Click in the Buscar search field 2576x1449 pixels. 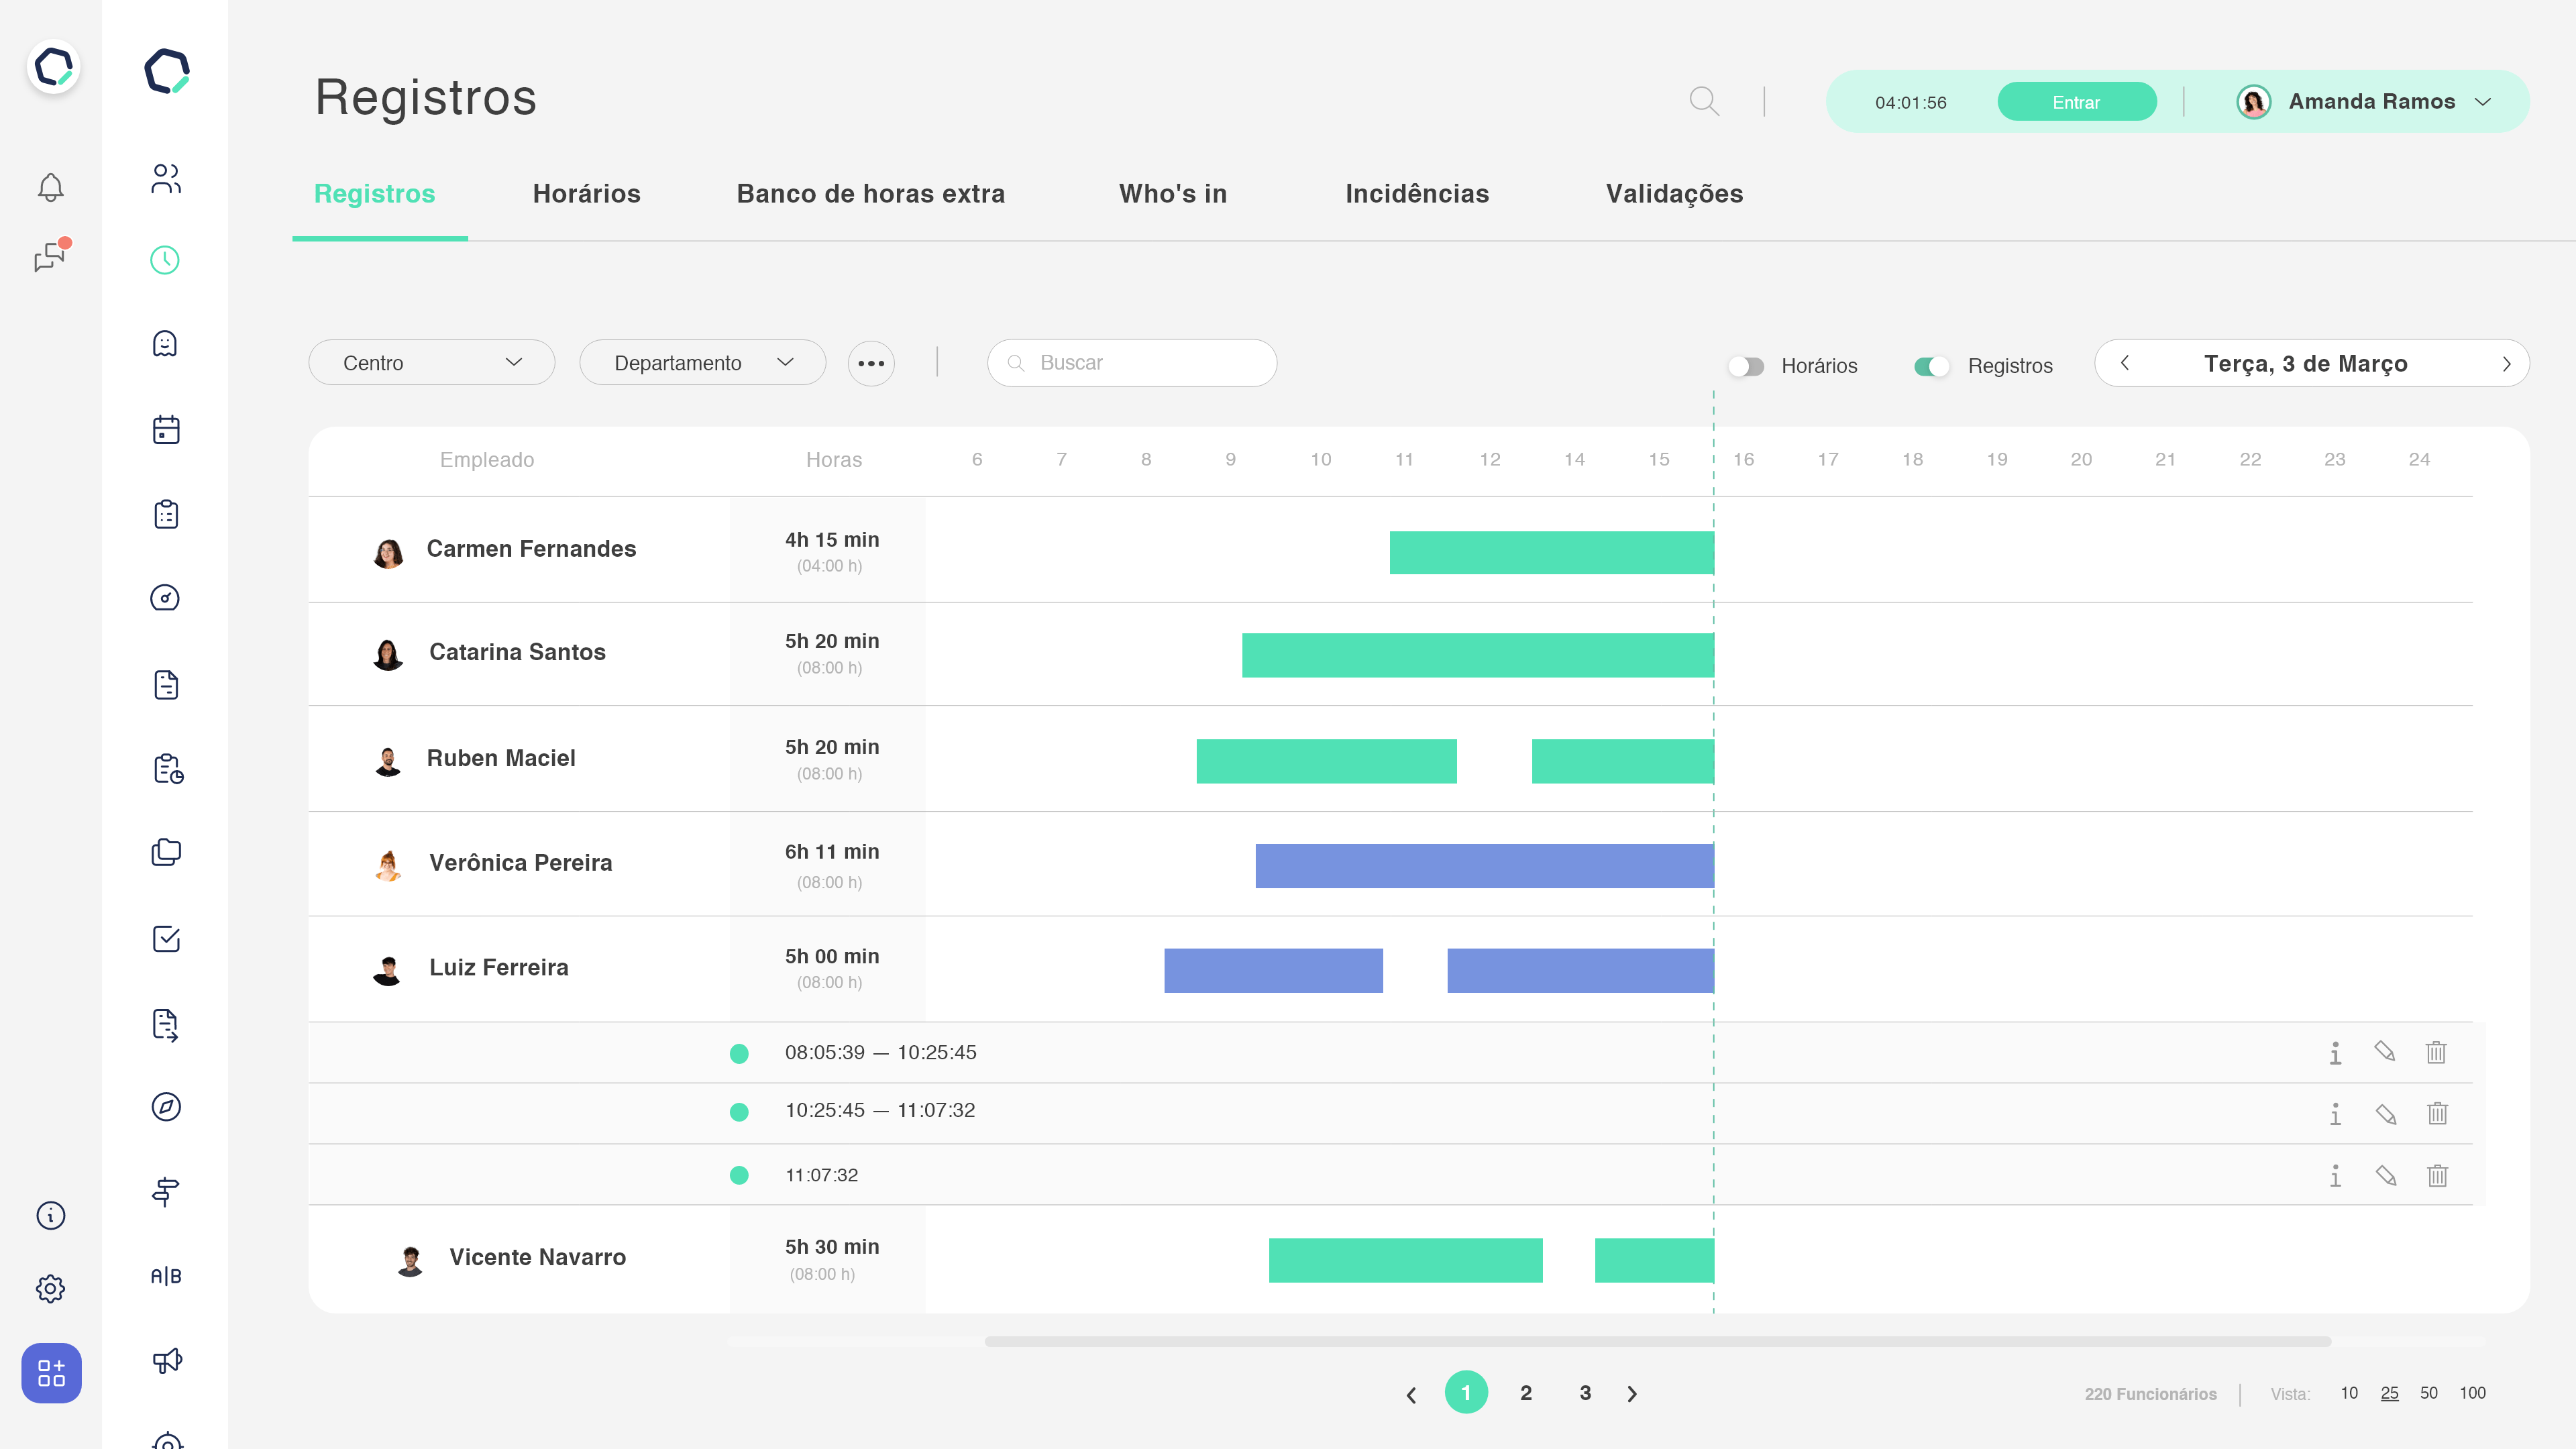click(x=1132, y=363)
